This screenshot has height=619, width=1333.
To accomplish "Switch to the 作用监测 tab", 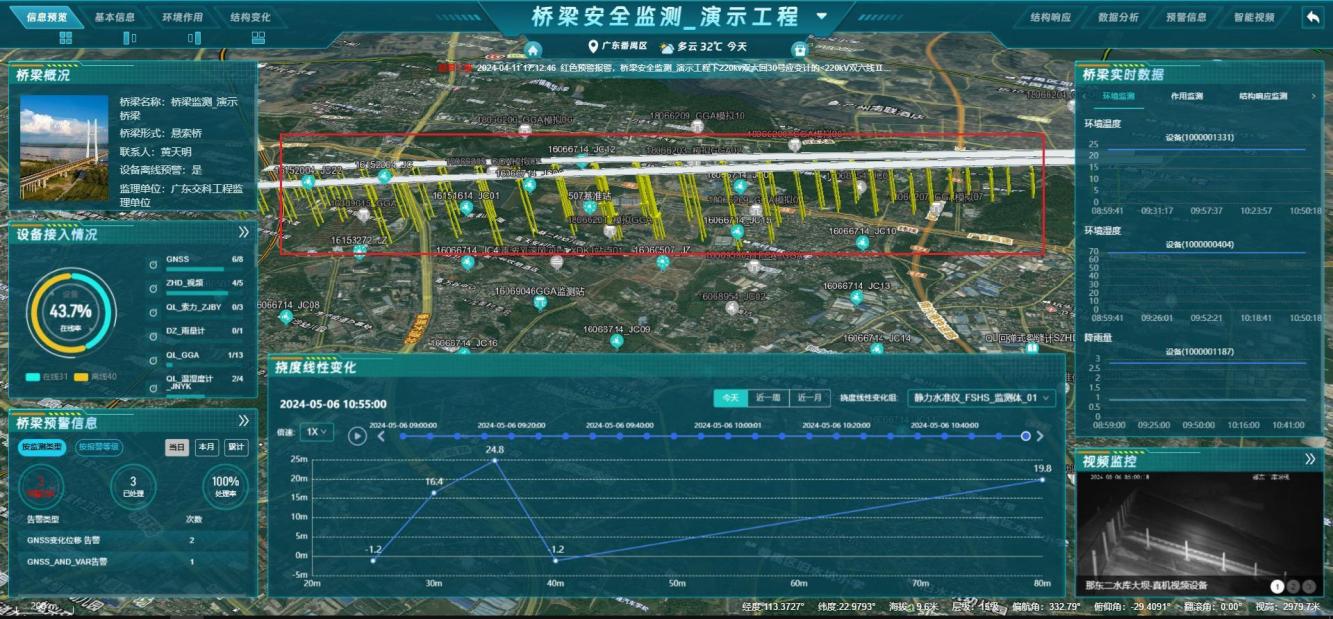I will [1187, 96].
